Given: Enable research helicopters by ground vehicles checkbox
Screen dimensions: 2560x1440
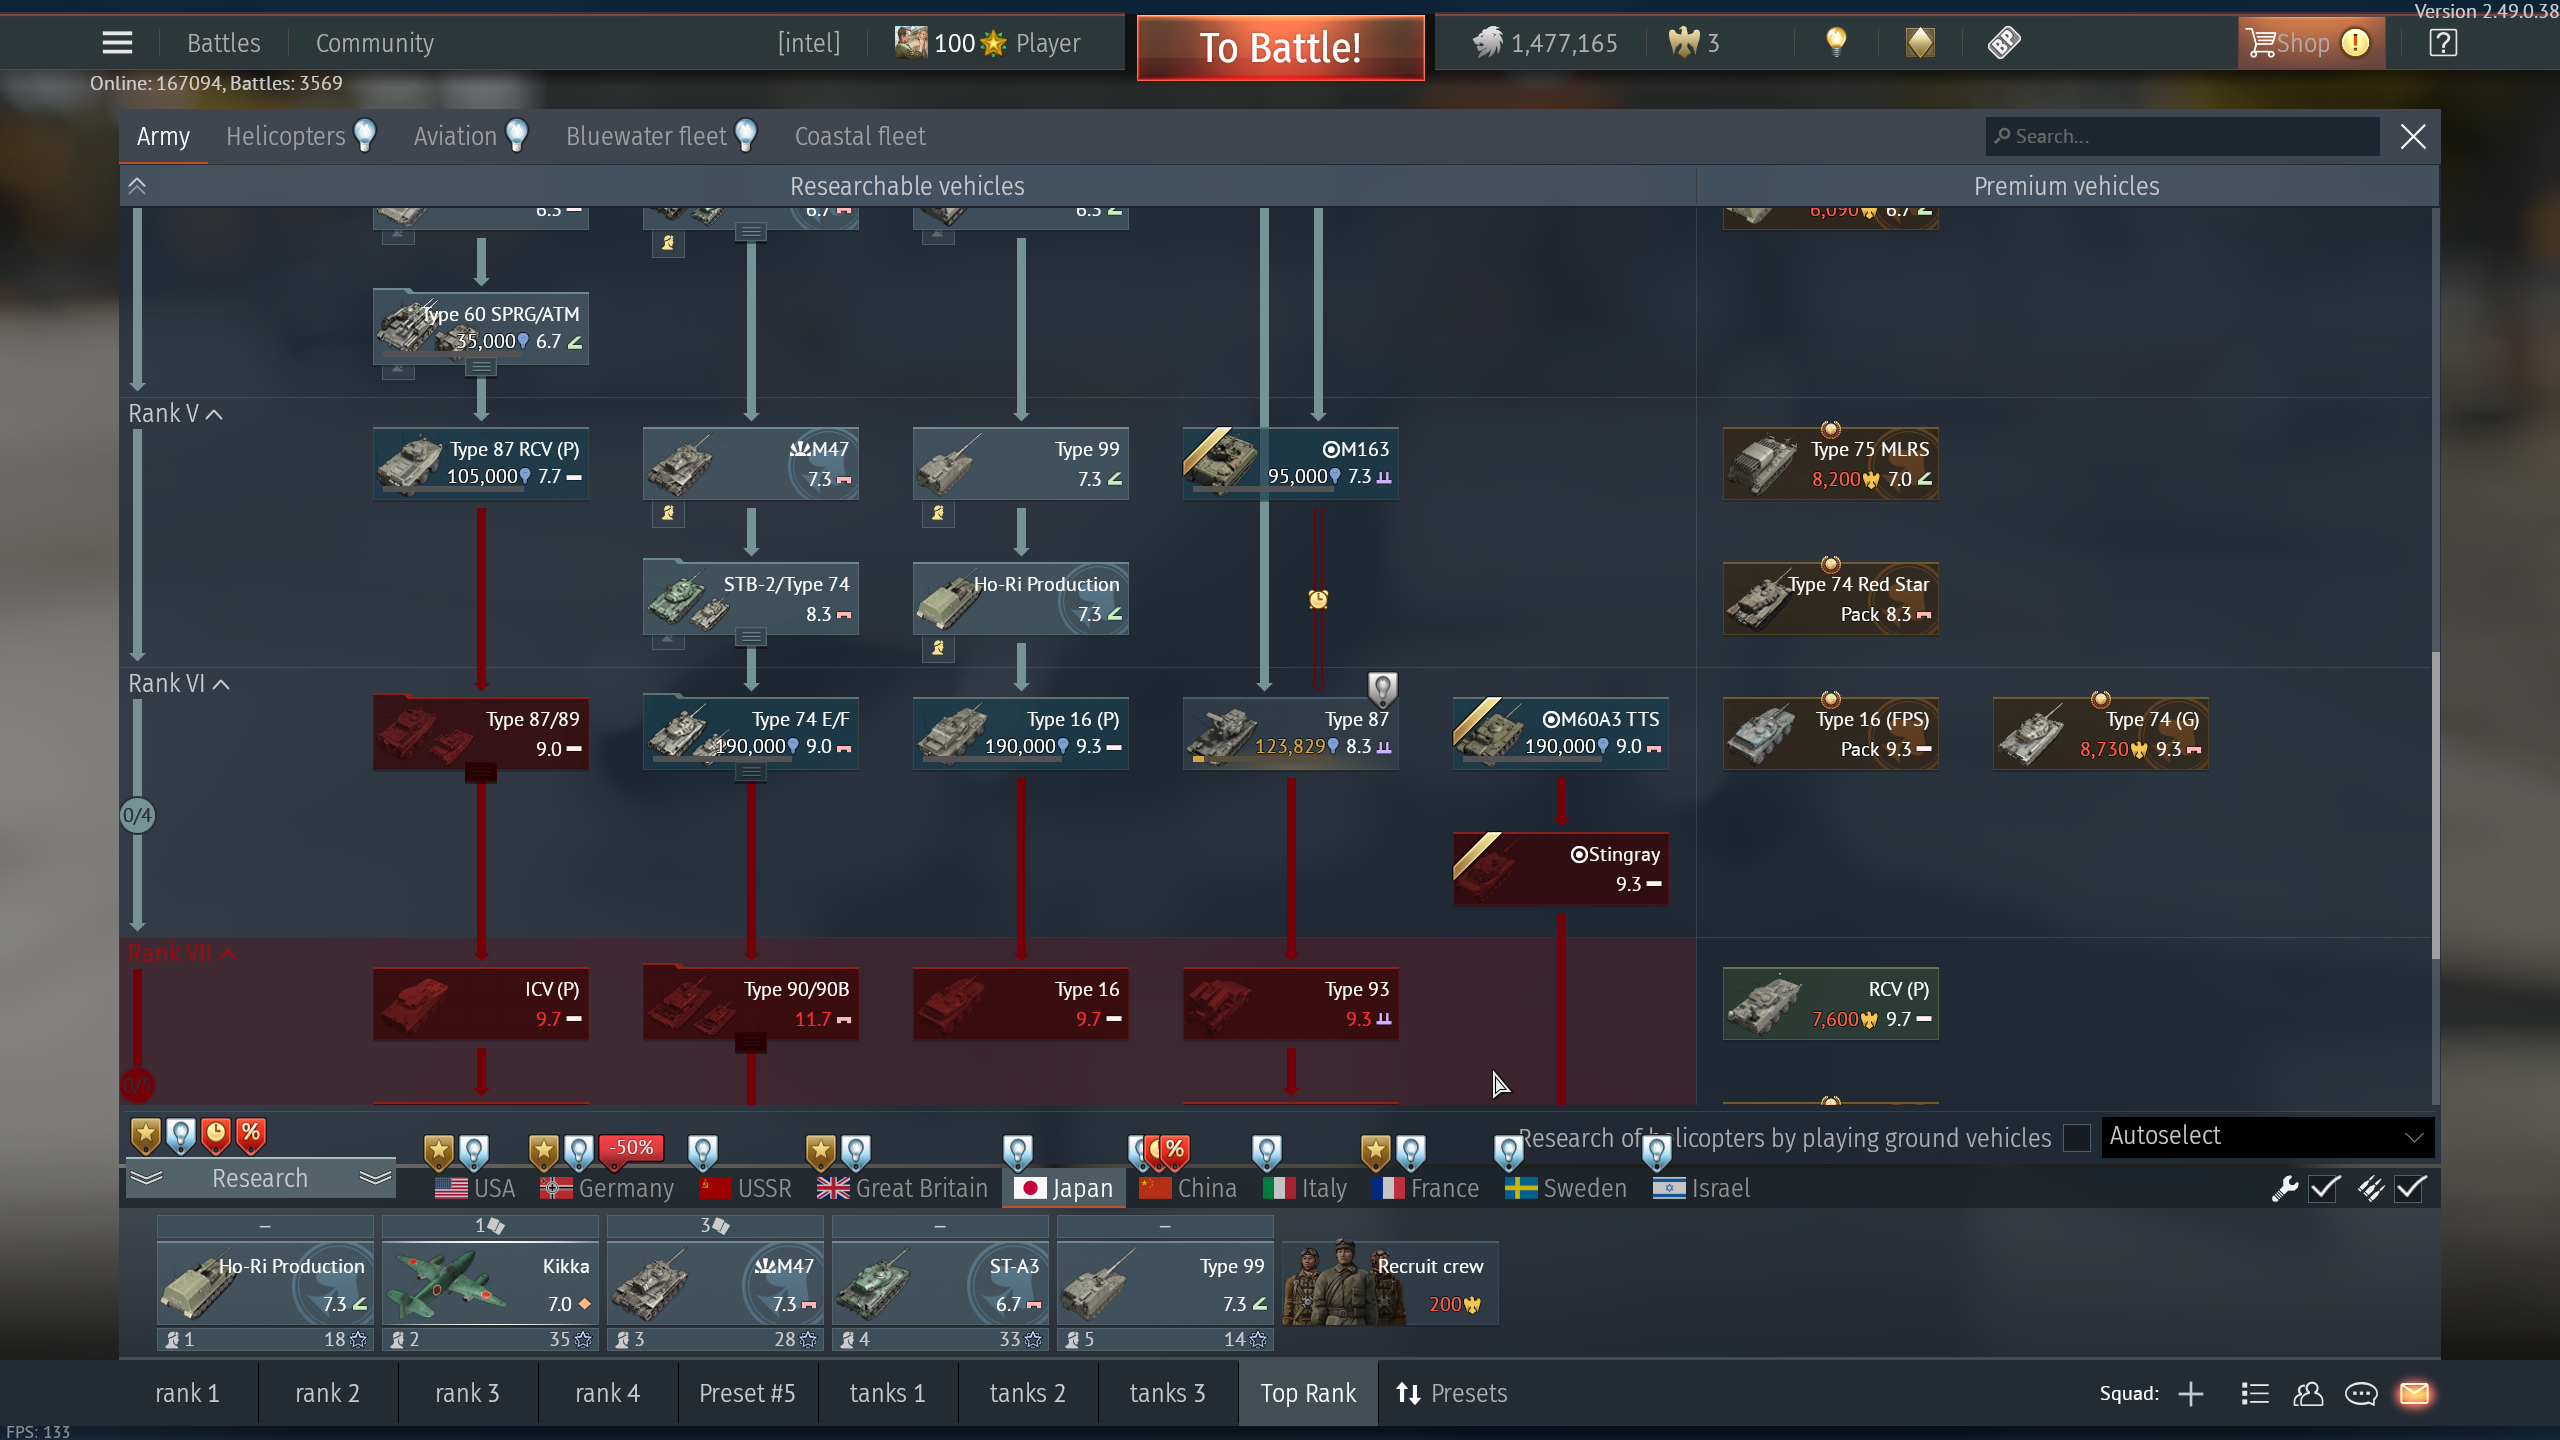Looking at the screenshot, I should pyautogui.click(x=2077, y=1138).
